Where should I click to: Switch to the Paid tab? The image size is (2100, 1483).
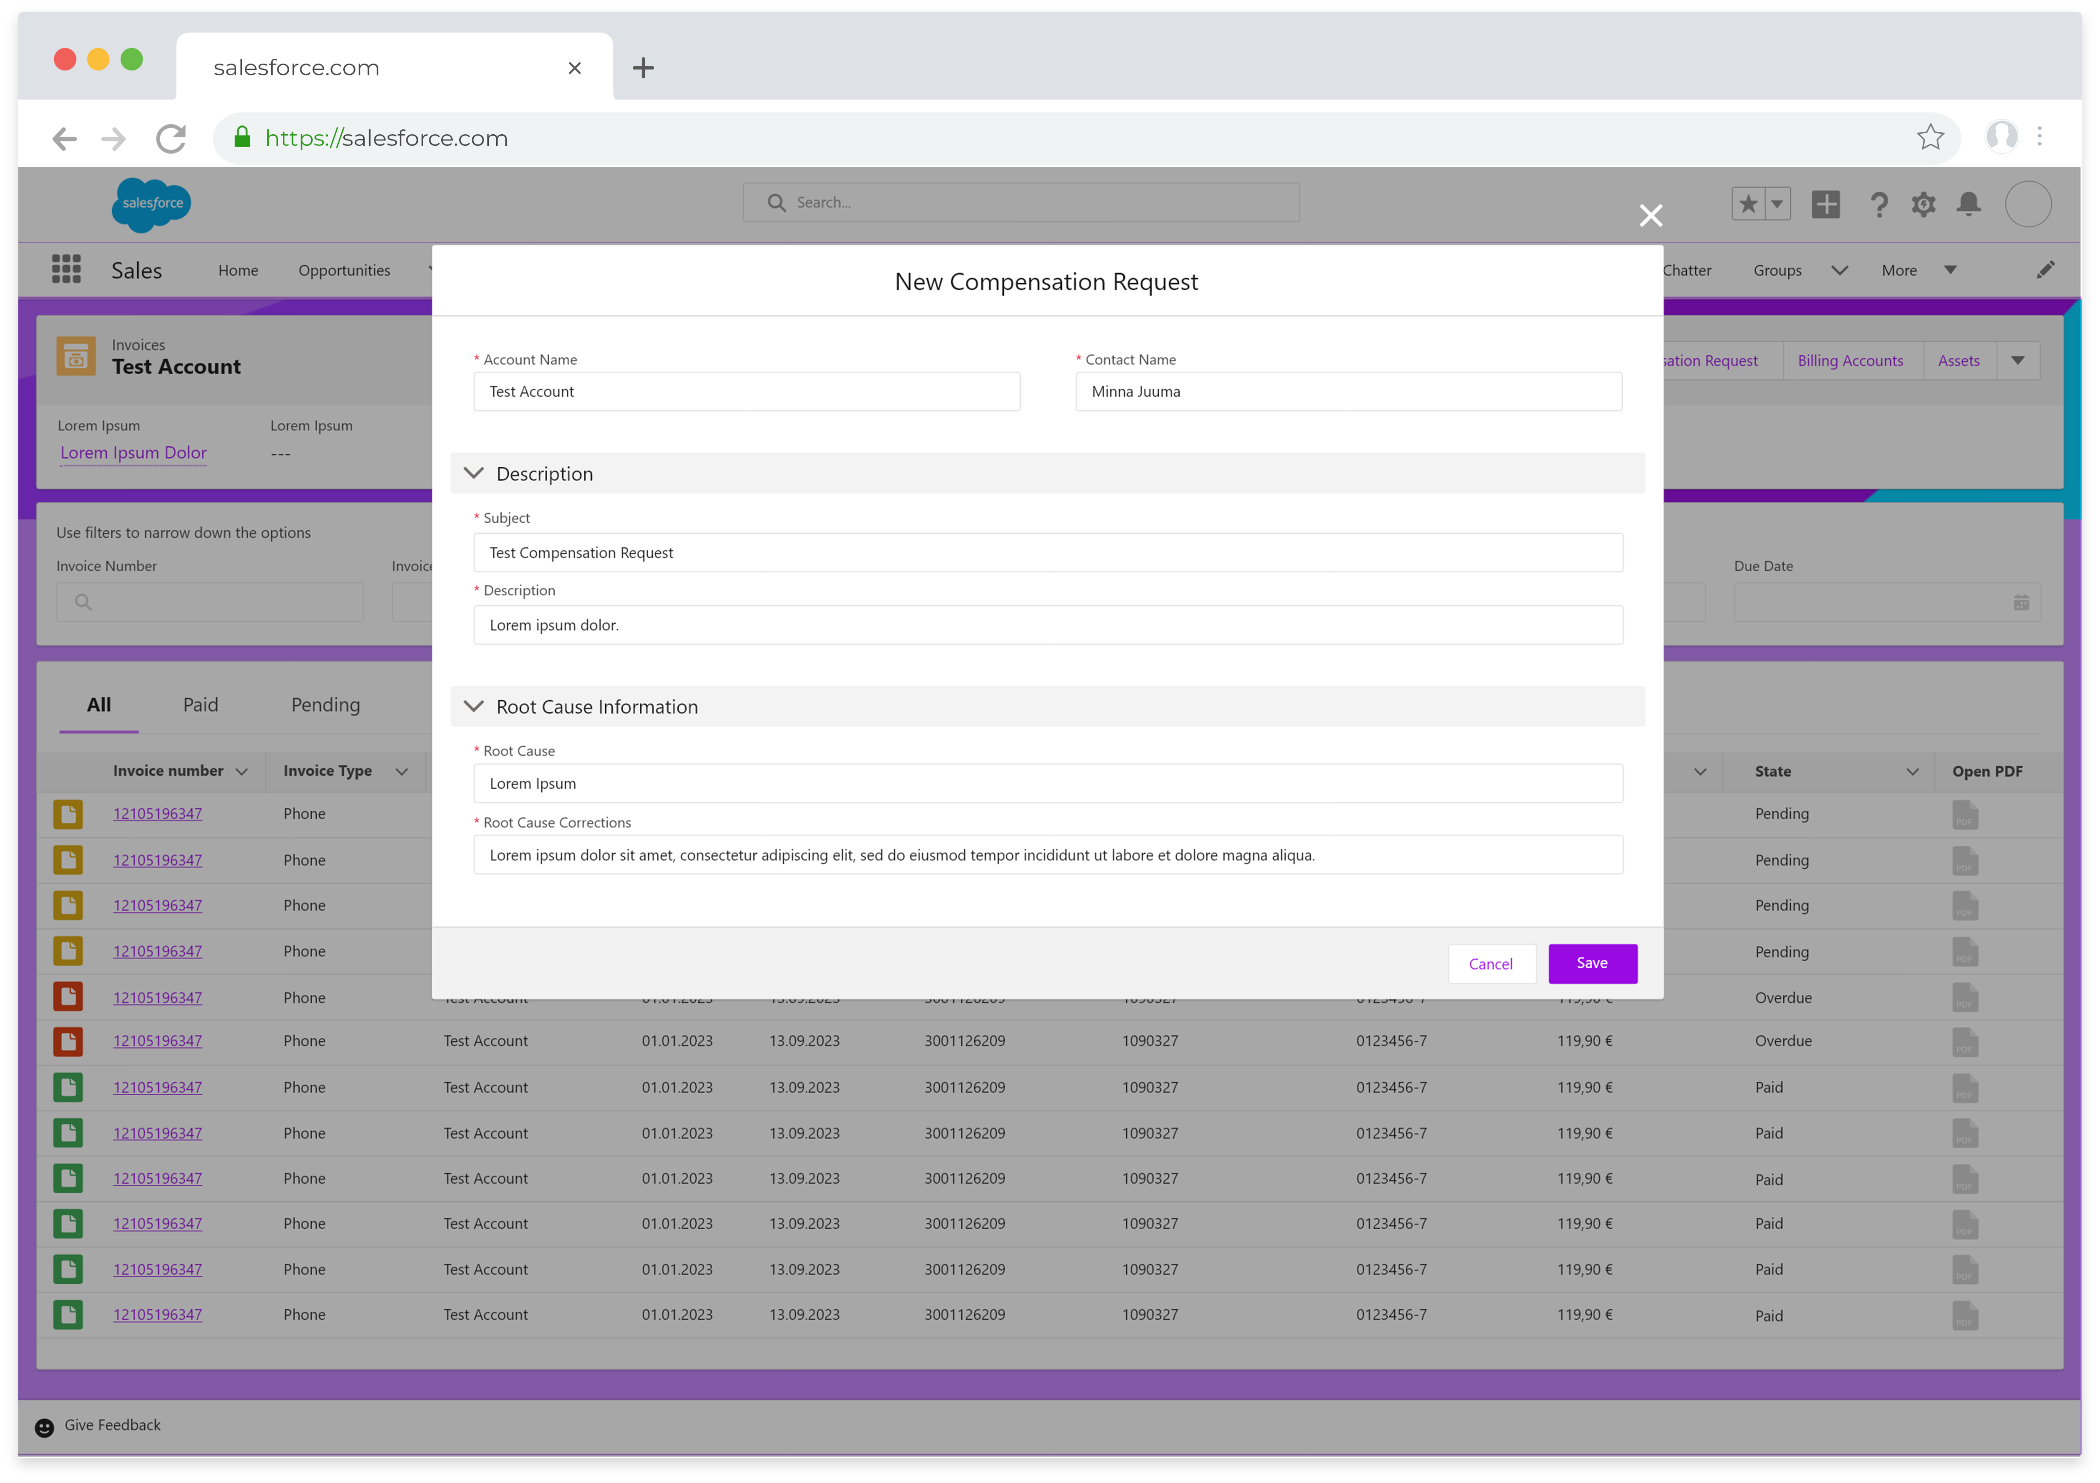[200, 704]
